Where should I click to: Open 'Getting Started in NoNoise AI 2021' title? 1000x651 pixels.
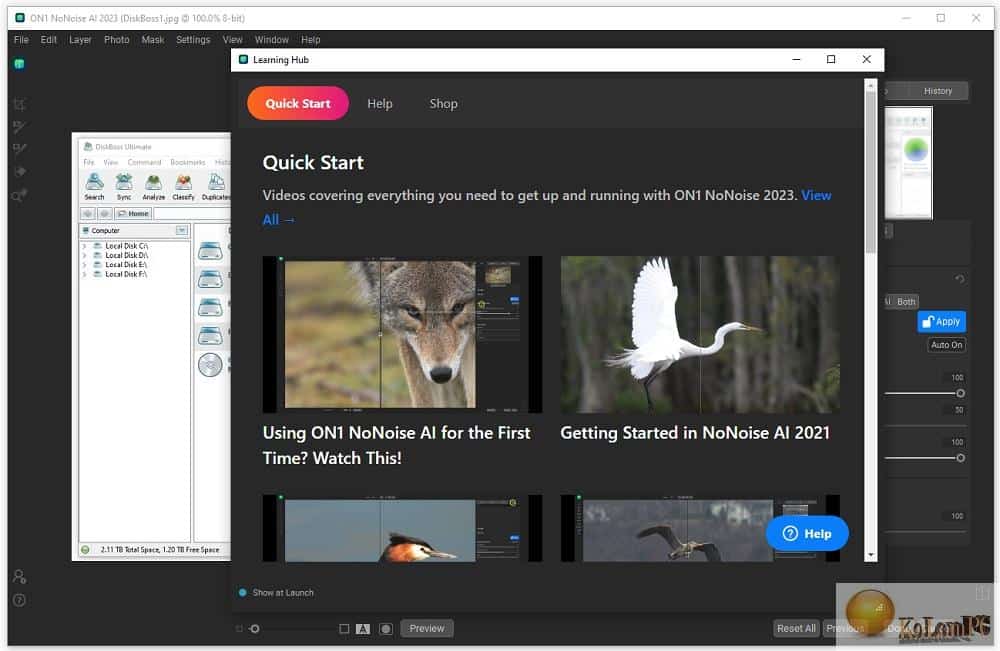coord(695,433)
